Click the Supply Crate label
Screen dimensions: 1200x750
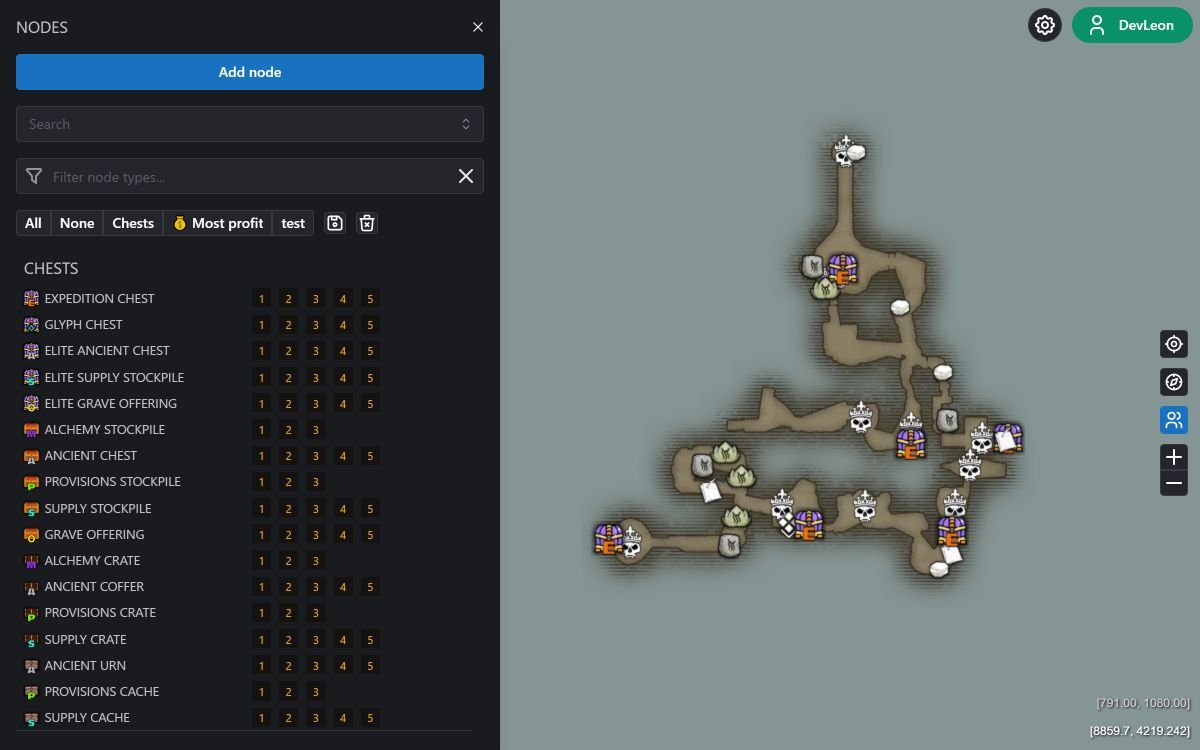[x=86, y=639]
